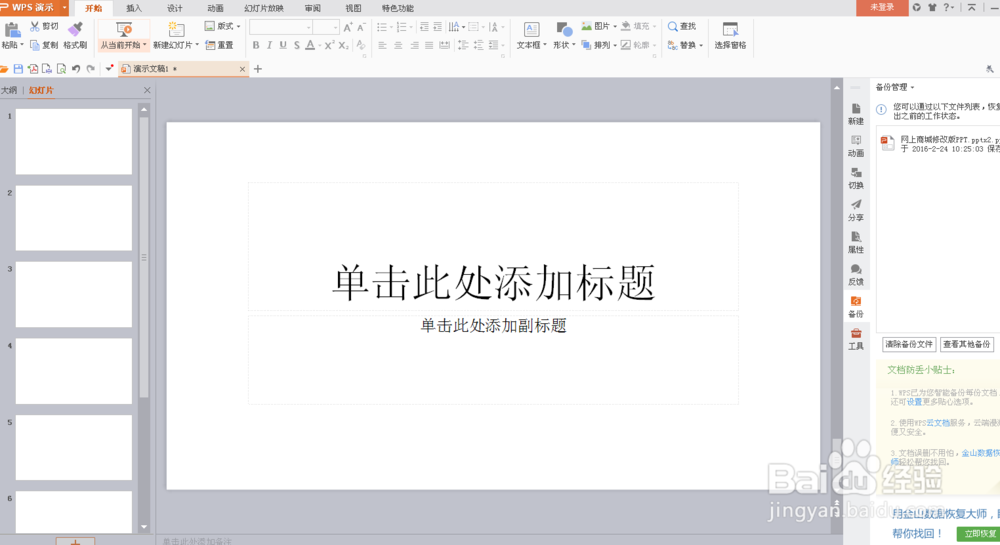1000x545 pixels.
Task: Click the Cut (剪切) scissors icon
Action: pyautogui.click(x=34, y=26)
